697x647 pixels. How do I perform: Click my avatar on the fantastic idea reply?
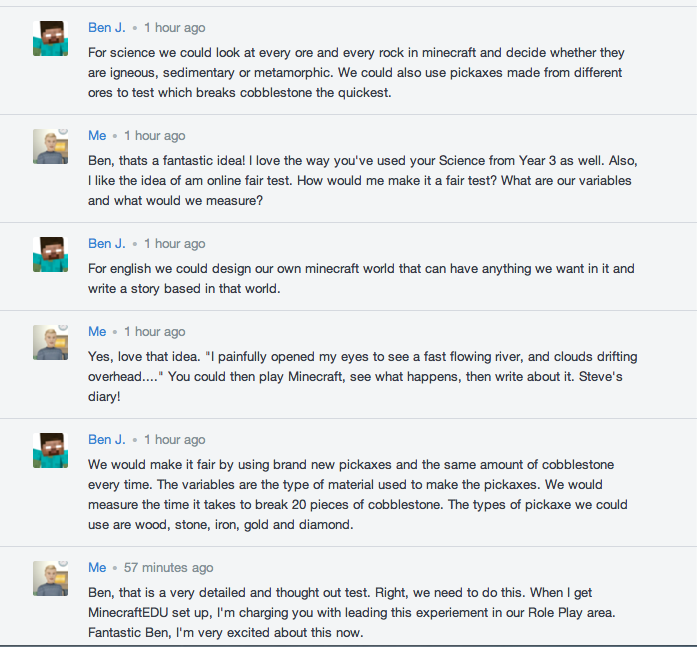point(51,146)
